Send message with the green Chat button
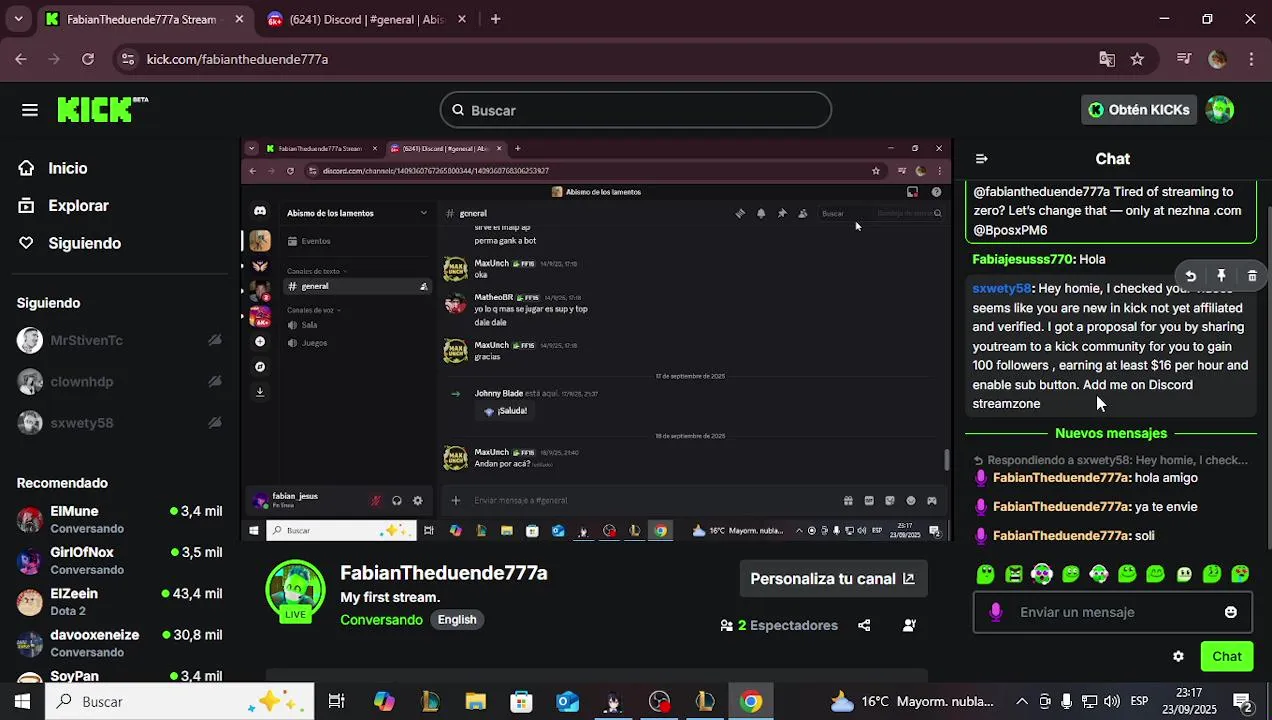Image resolution: width=1272 pixels, height=720 pixels. coord(1227,657)
